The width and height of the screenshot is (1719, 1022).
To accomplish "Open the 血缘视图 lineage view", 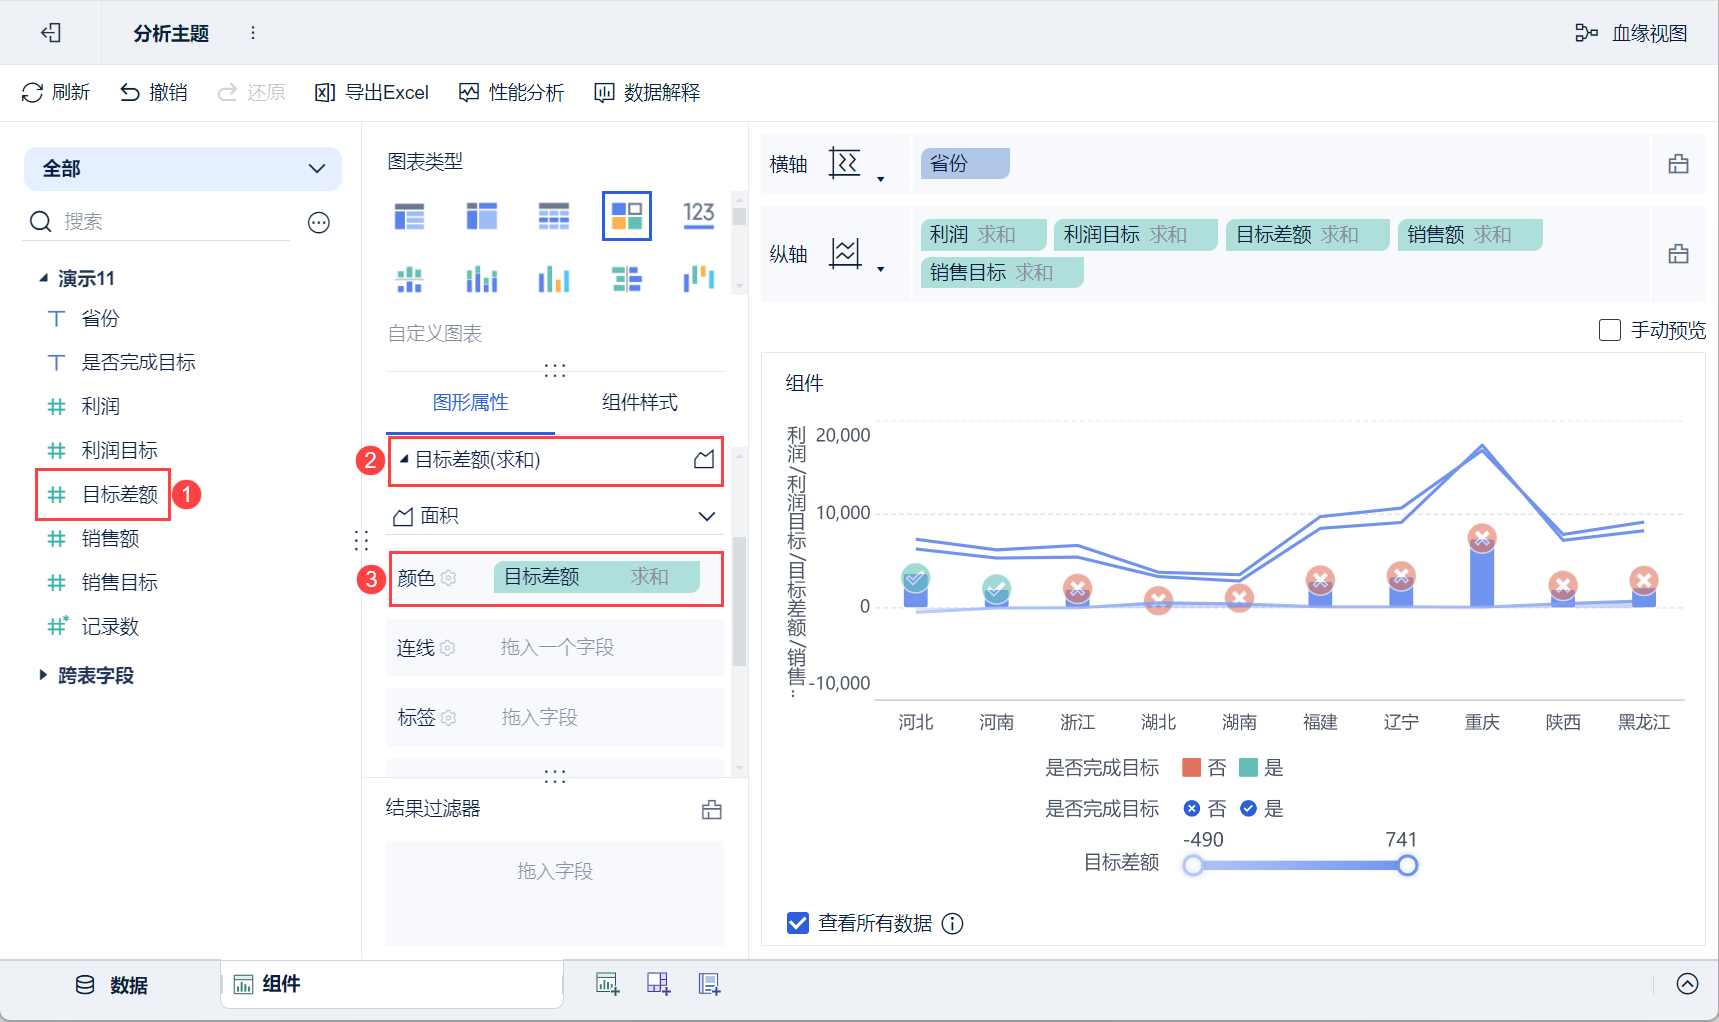I will coord(1631,33).
